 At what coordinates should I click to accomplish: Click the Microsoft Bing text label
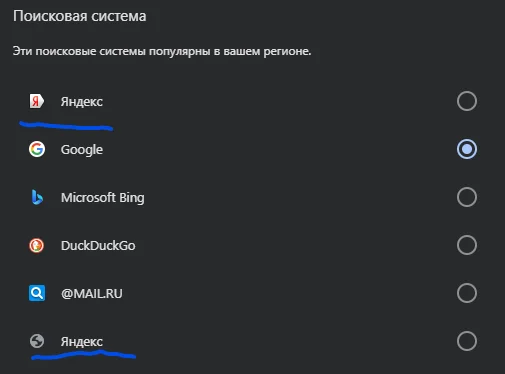103,198
